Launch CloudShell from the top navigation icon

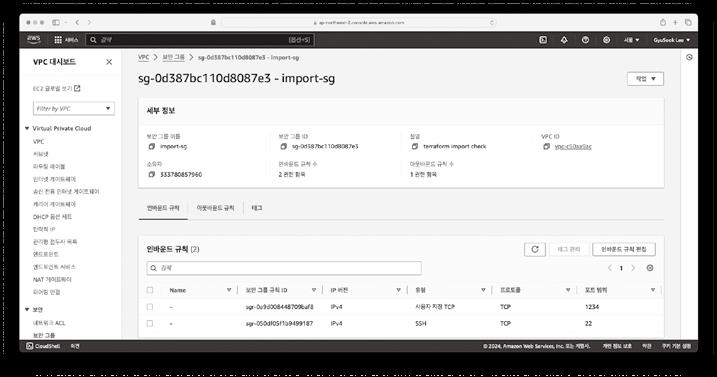point(543,40)
